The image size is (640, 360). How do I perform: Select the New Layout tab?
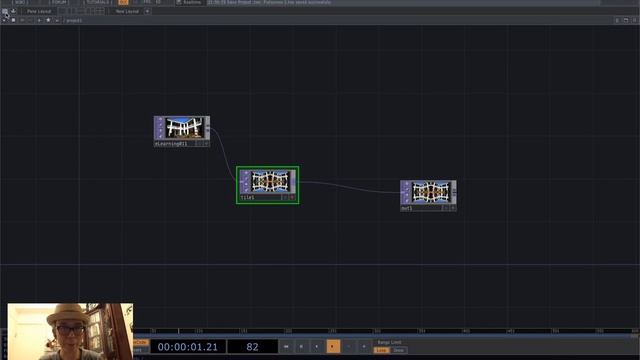[127, 11]
